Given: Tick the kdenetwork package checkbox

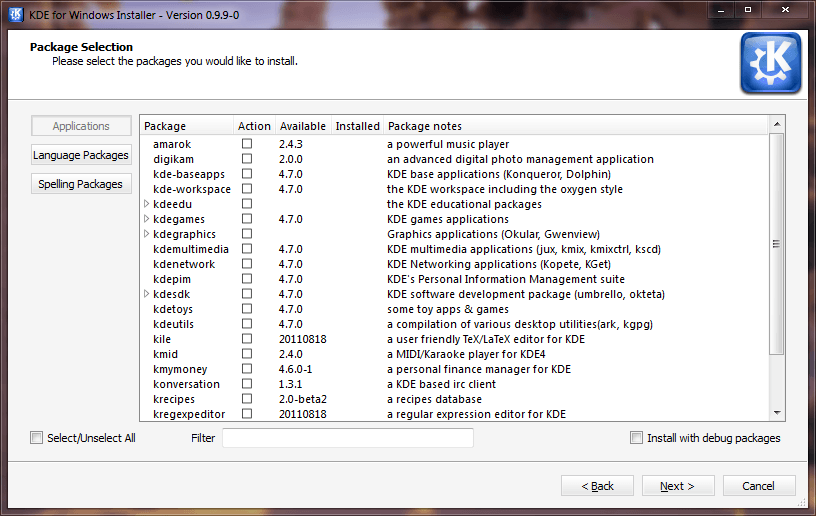Looking at the screenshot, I should [x=247, y=264].
